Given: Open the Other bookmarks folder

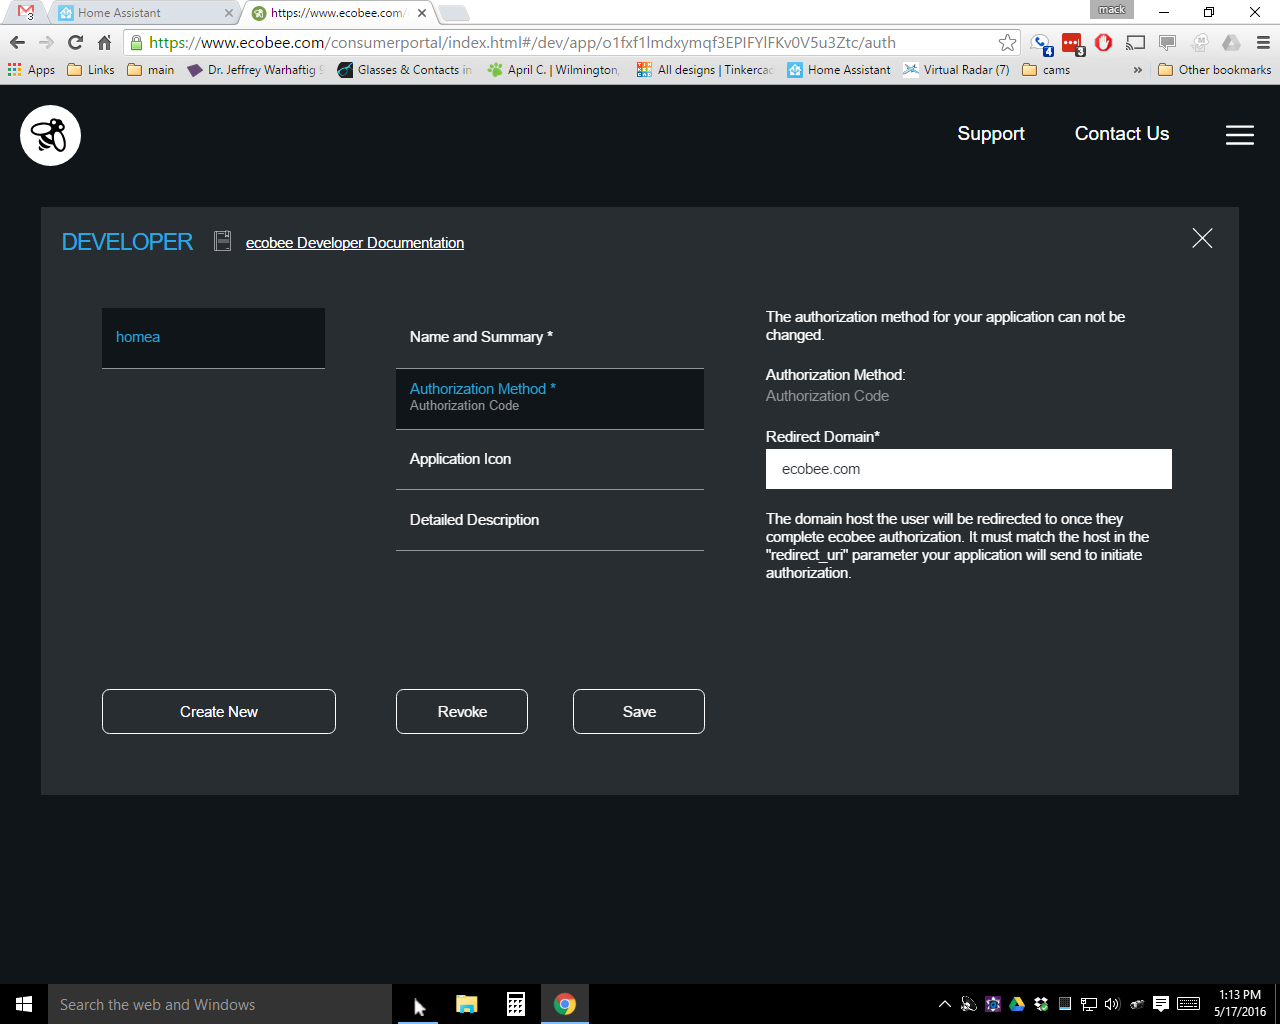Looking at the screenshot, I should coord(1214,70).
